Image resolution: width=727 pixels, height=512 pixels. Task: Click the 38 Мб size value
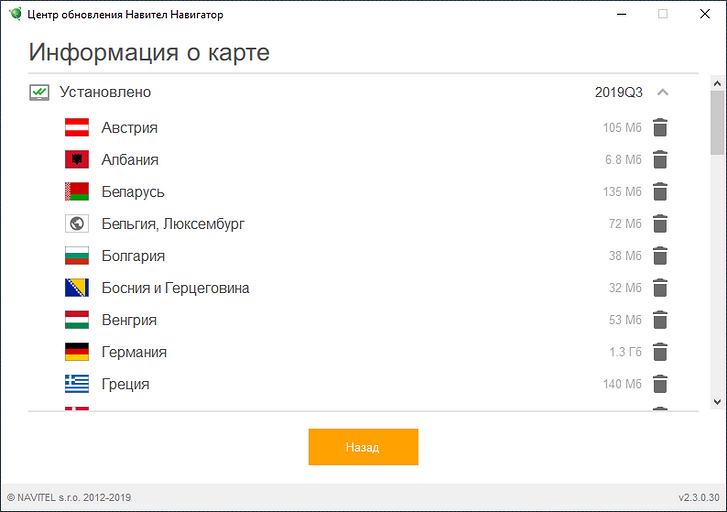click(625, 256)
